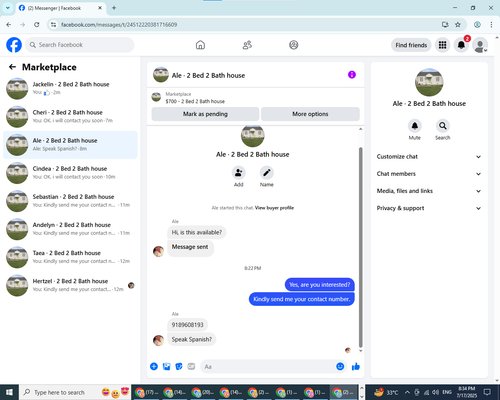Viewport: 500px width, 400px height.
Task: Open a new browser tab
Action: point(114,8)
